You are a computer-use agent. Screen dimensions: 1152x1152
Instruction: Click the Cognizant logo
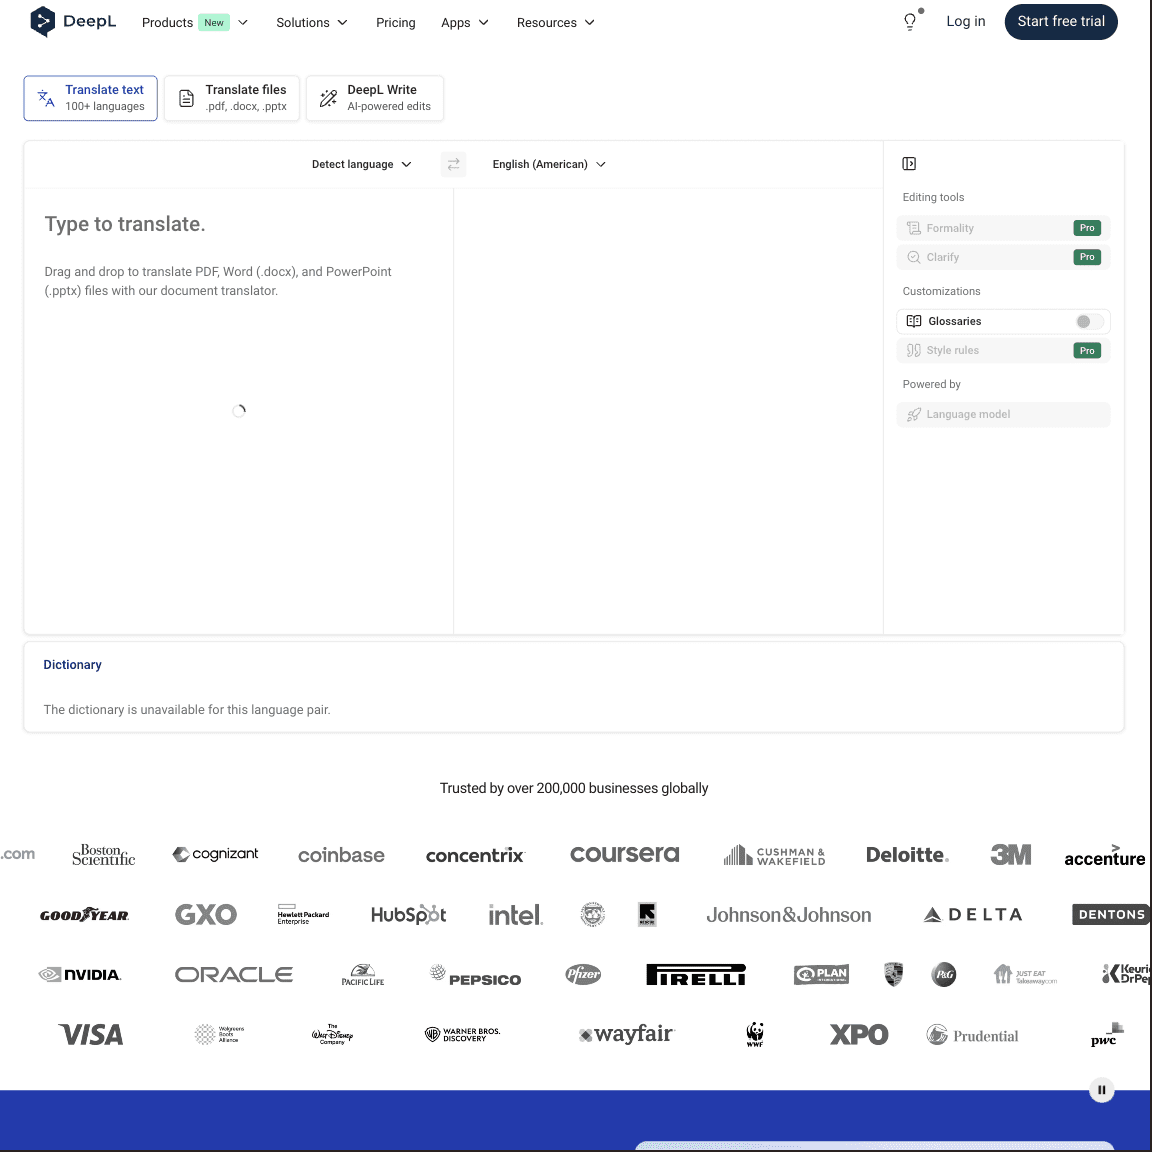[215, 854]
